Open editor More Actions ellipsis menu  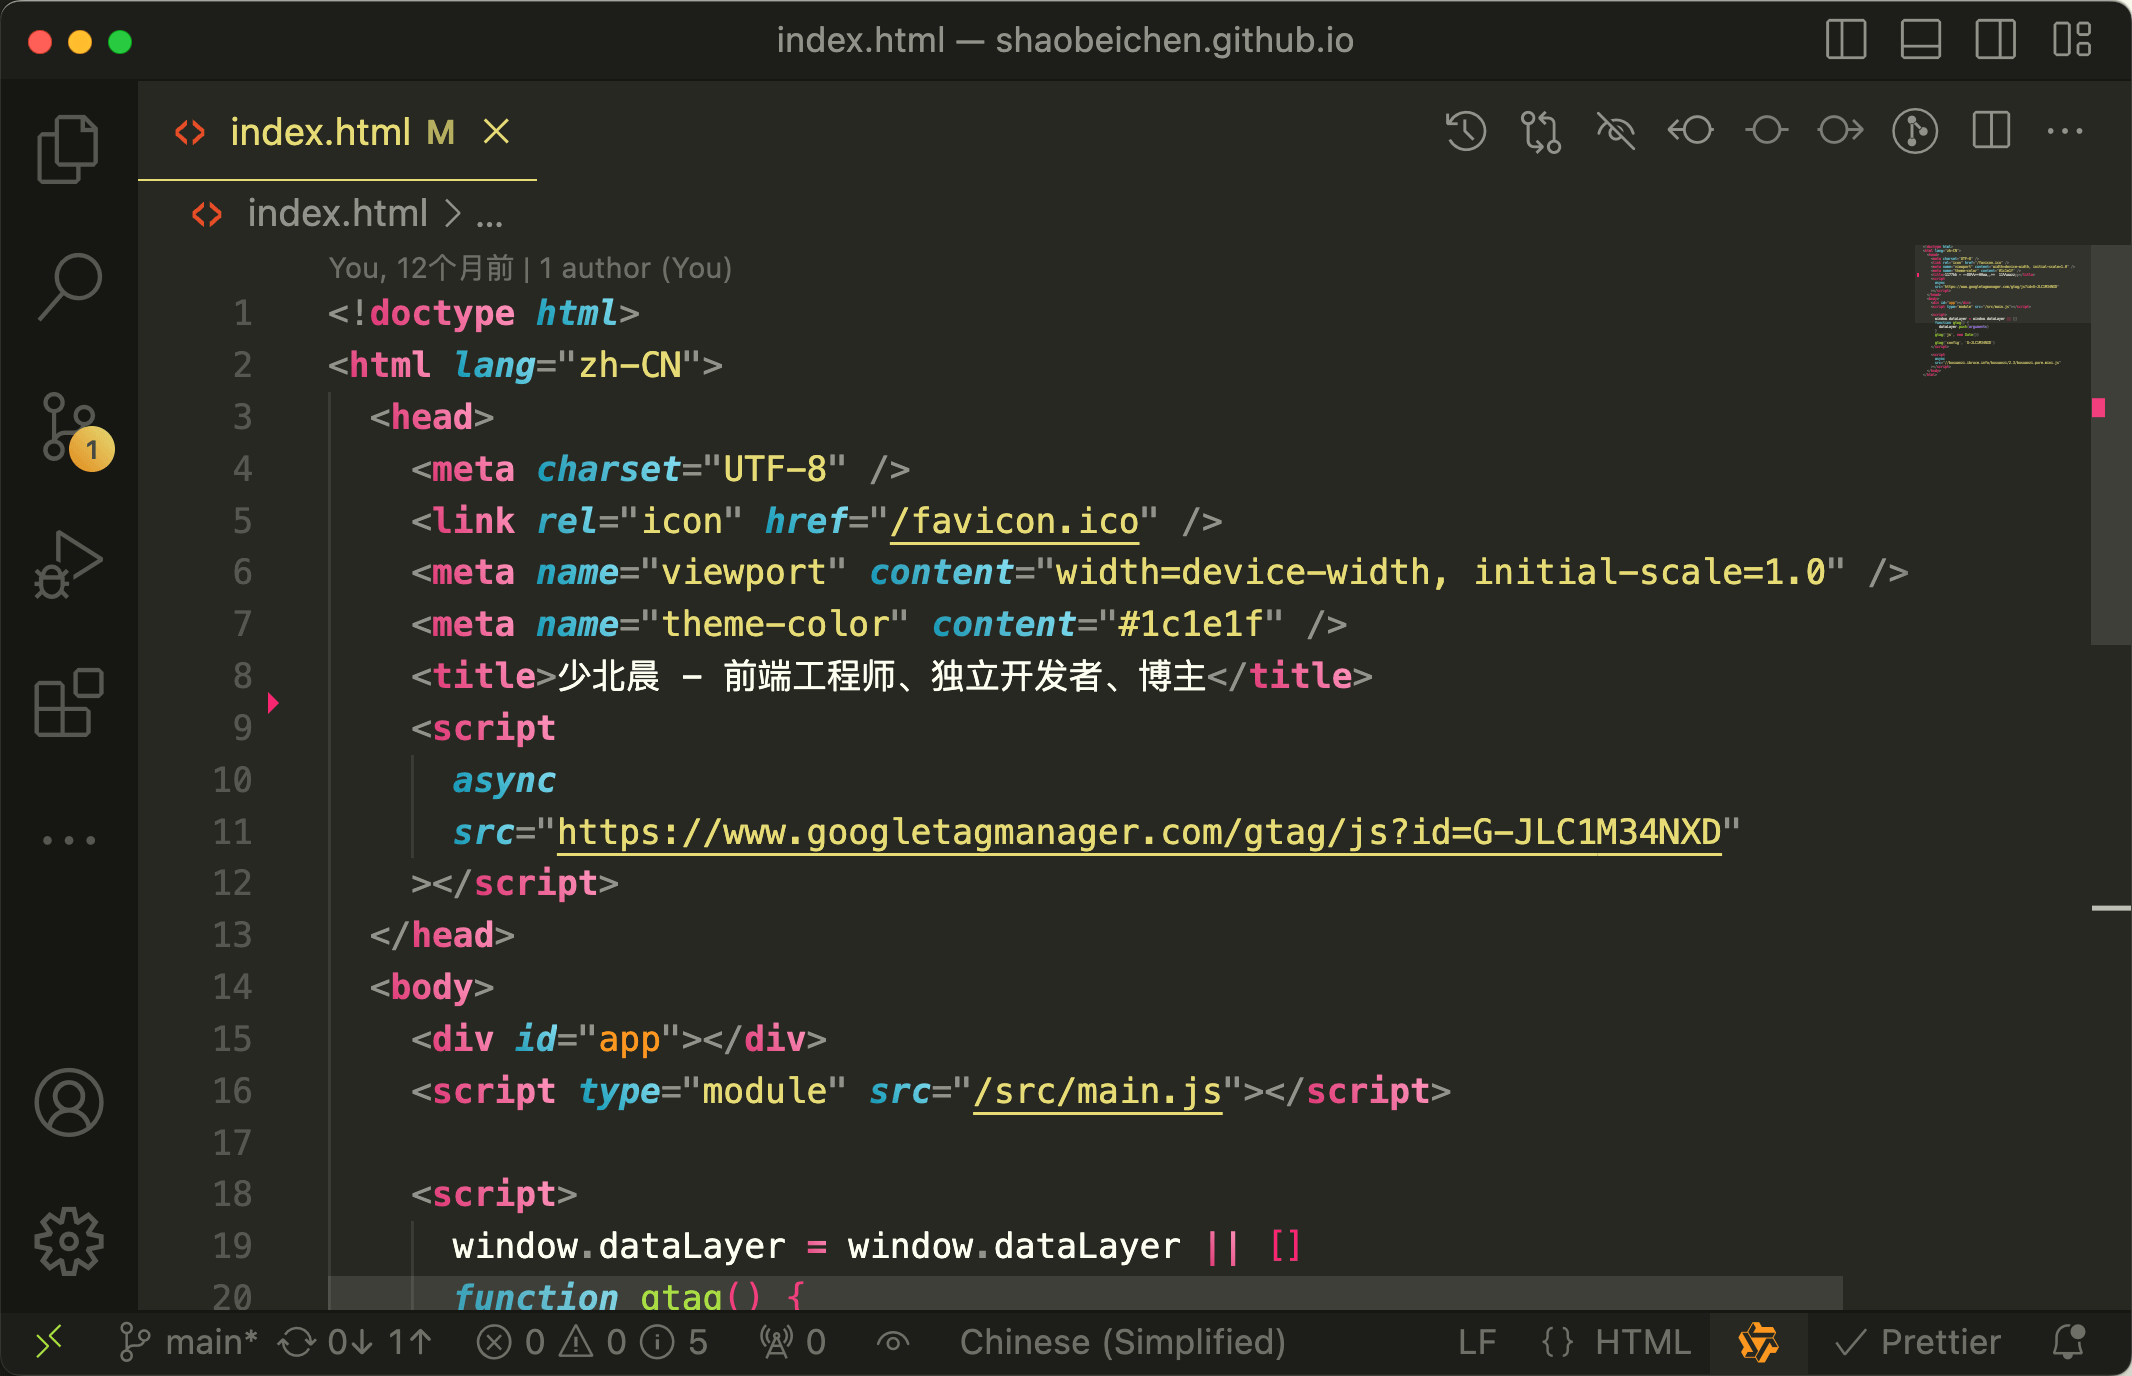[x=2065, y=131]
